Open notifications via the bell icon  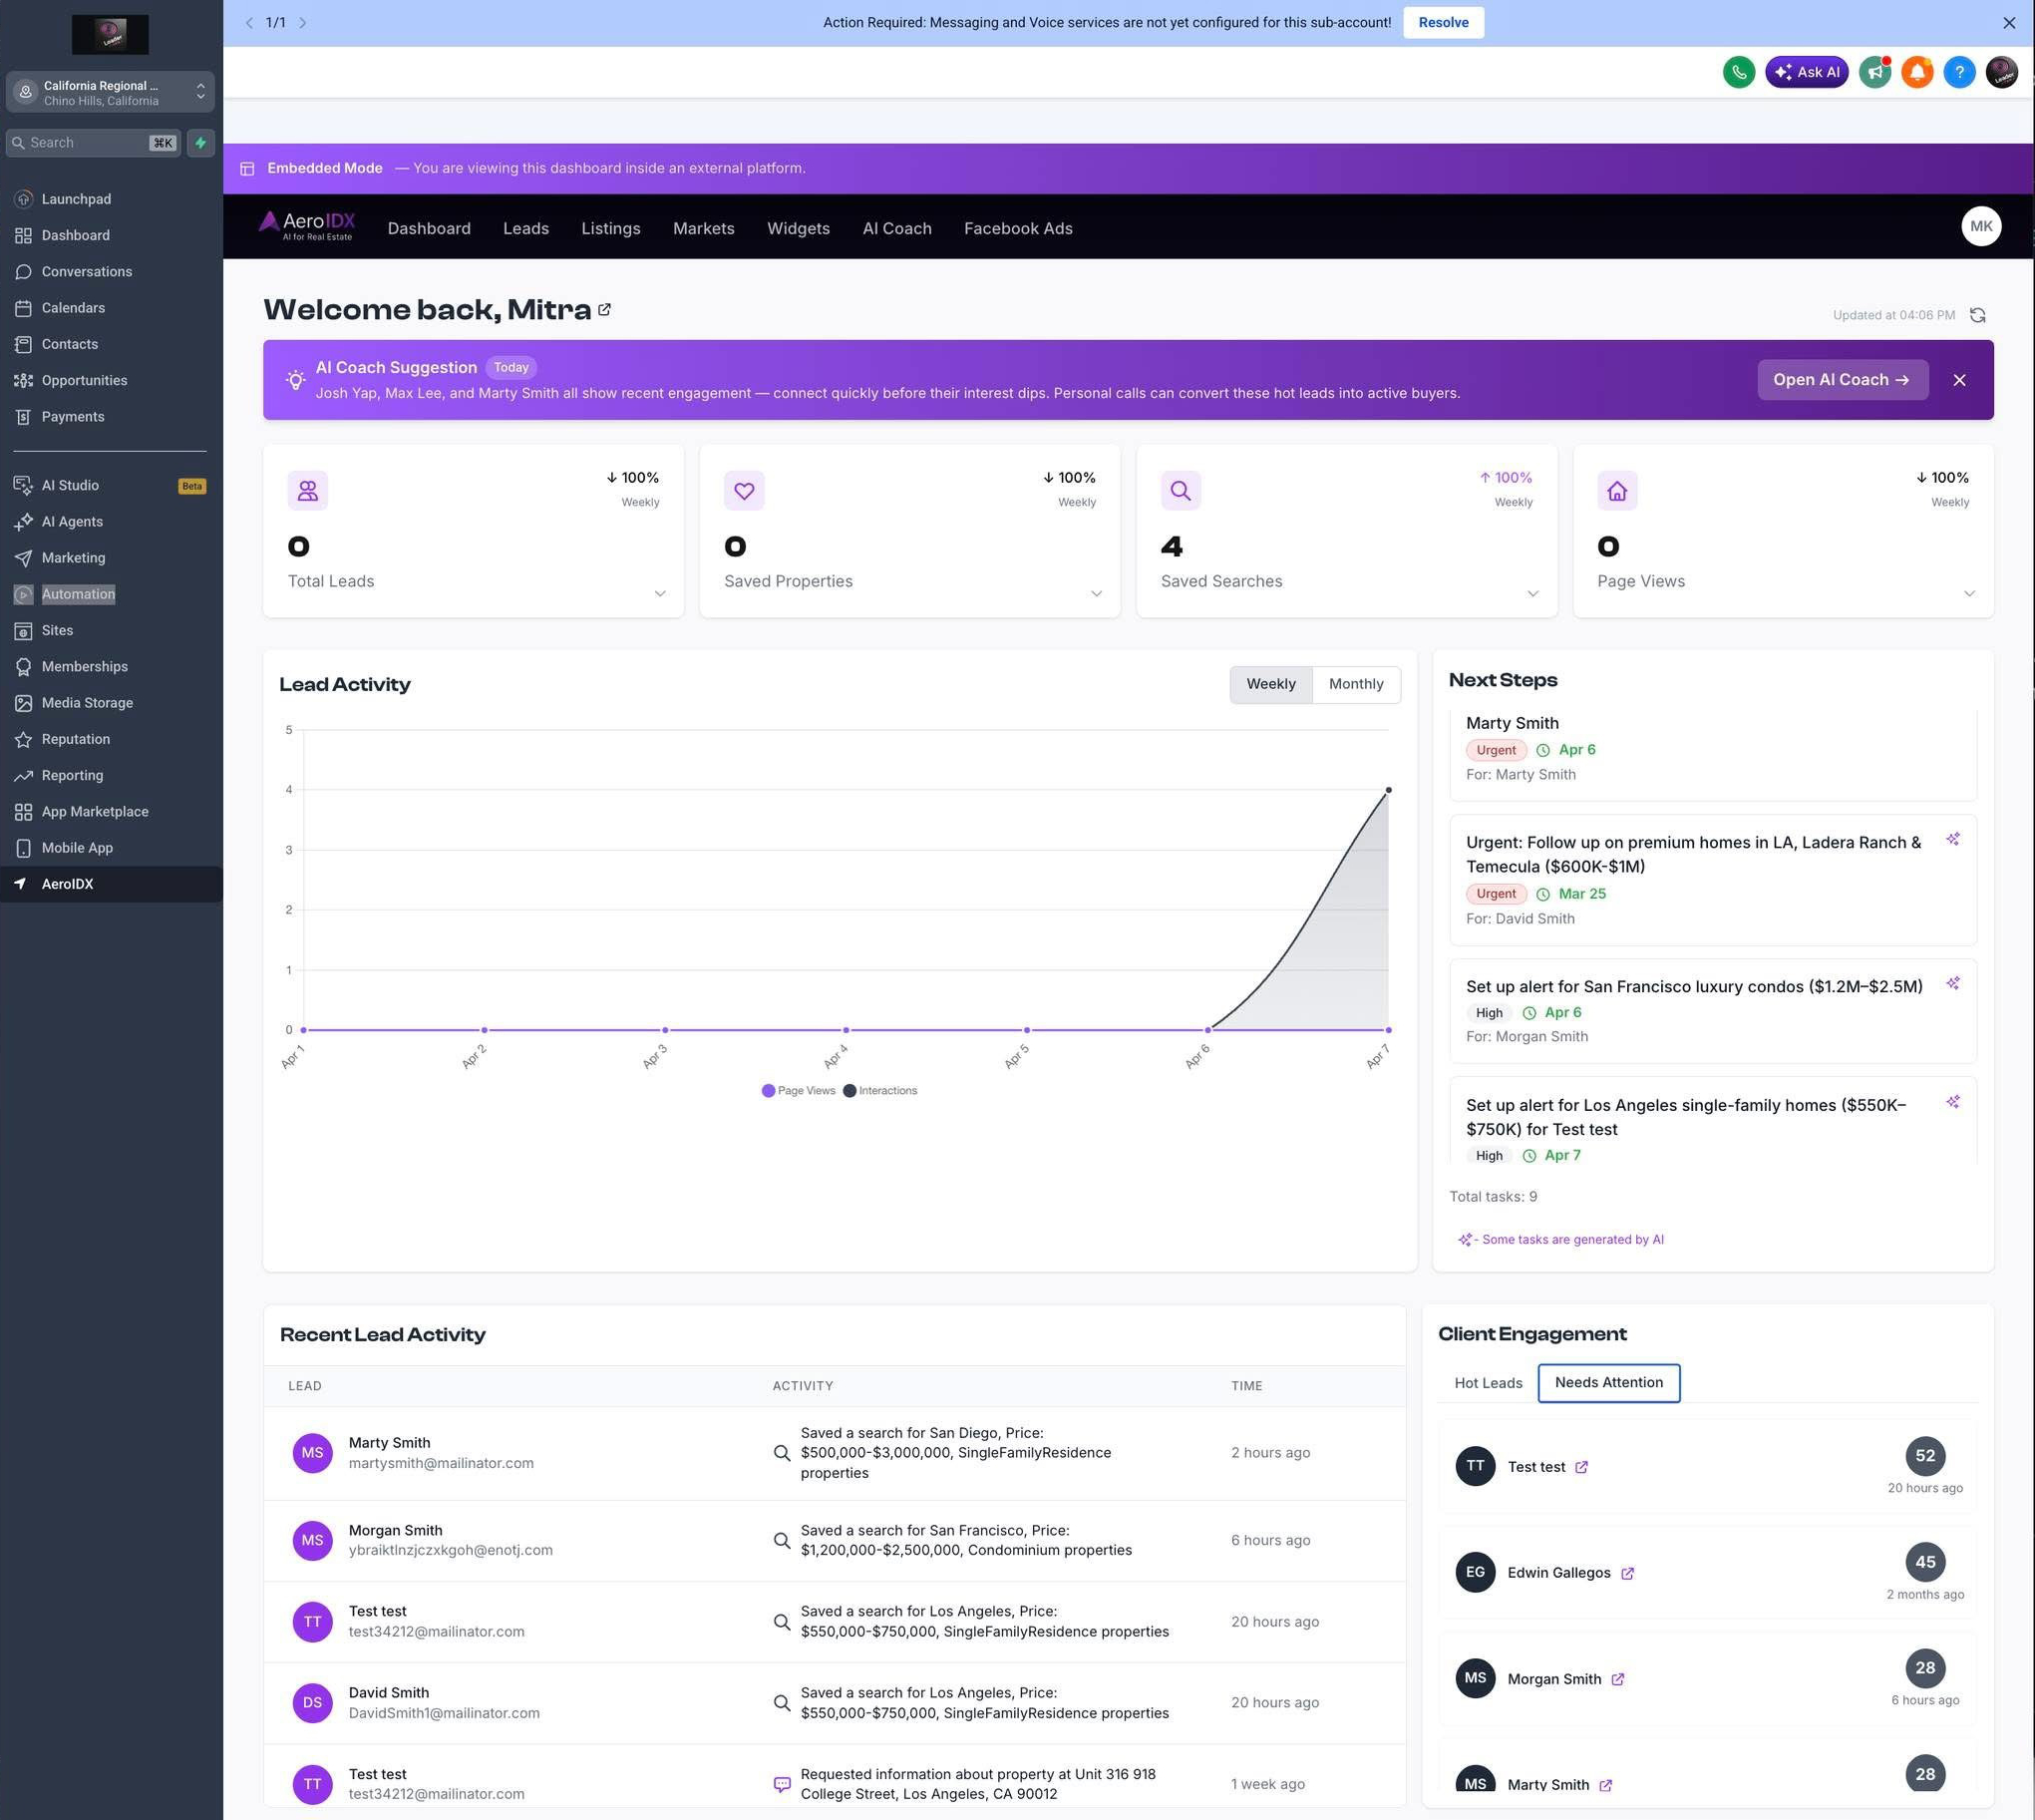pos(1917,71)
